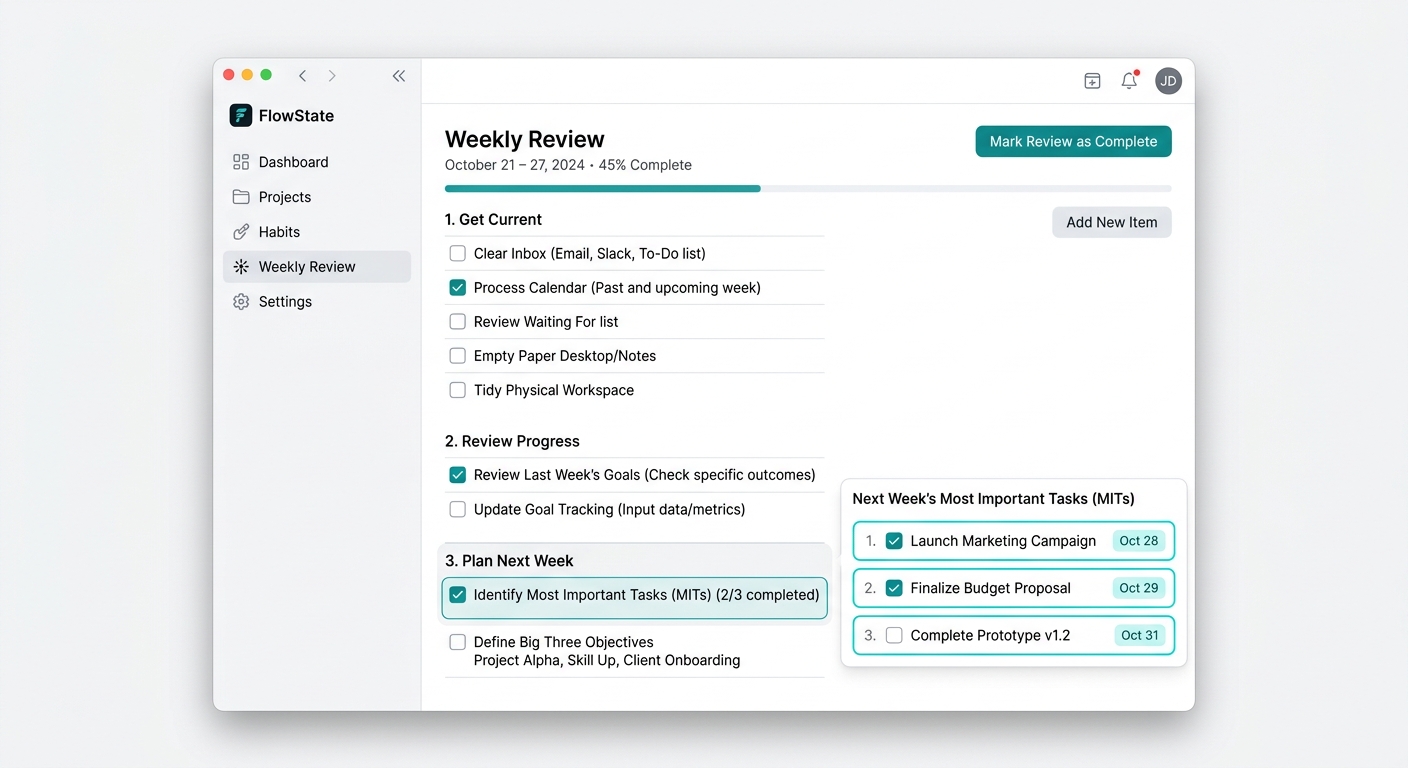Select the "3. Plan Next Week" heading
This screenshot has height=768, width=1408.
509,561
